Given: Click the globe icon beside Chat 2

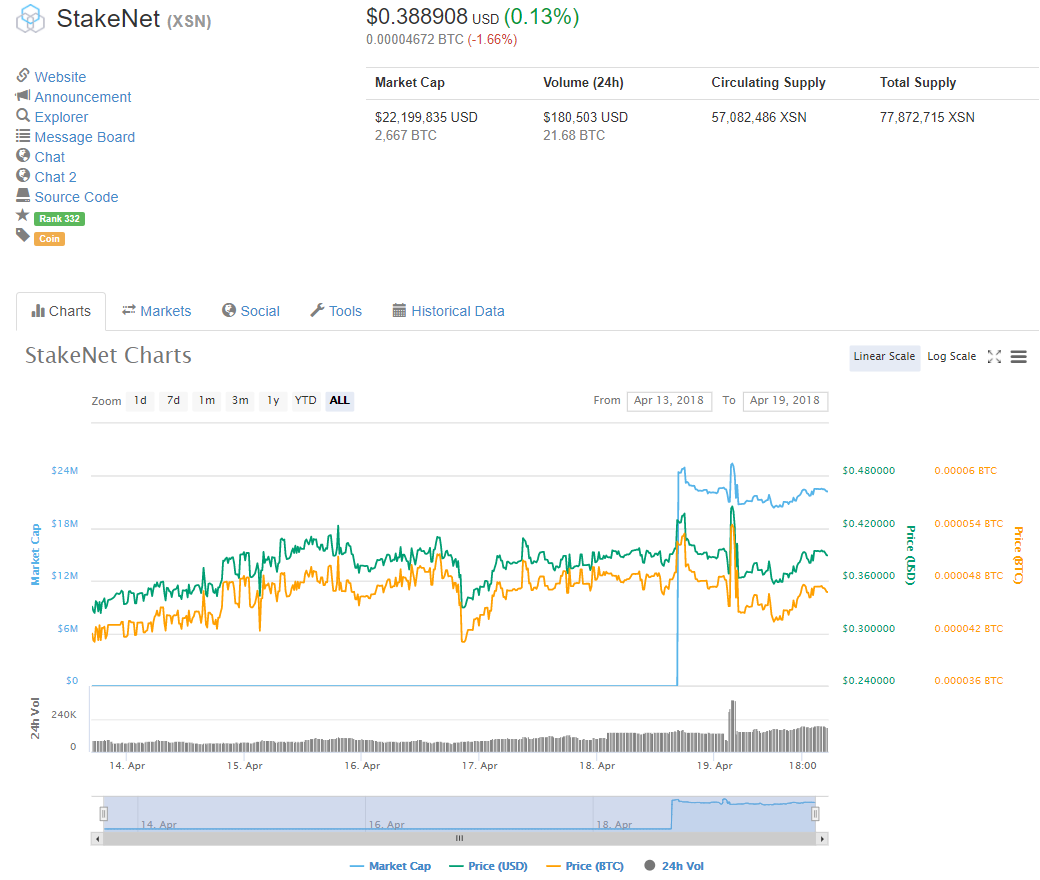Looking at the screenshot, I should pos(23,176).
